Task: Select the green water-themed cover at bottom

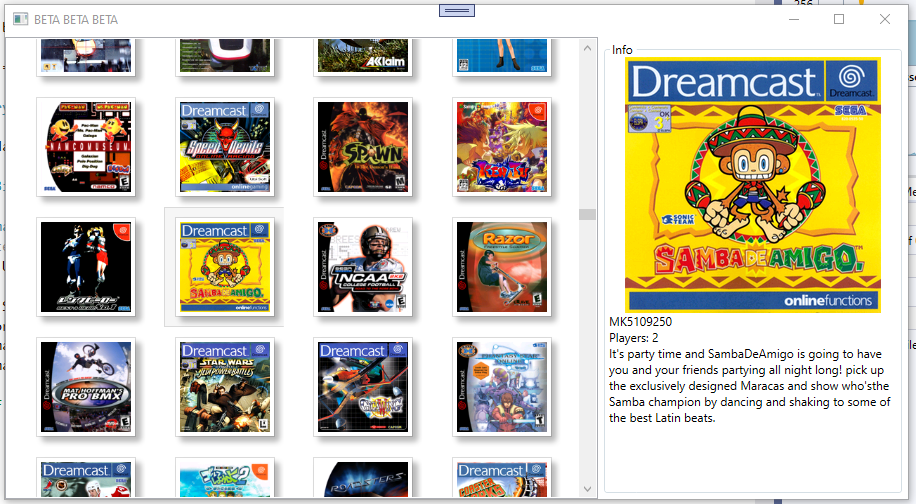Action: click(225, 479)
